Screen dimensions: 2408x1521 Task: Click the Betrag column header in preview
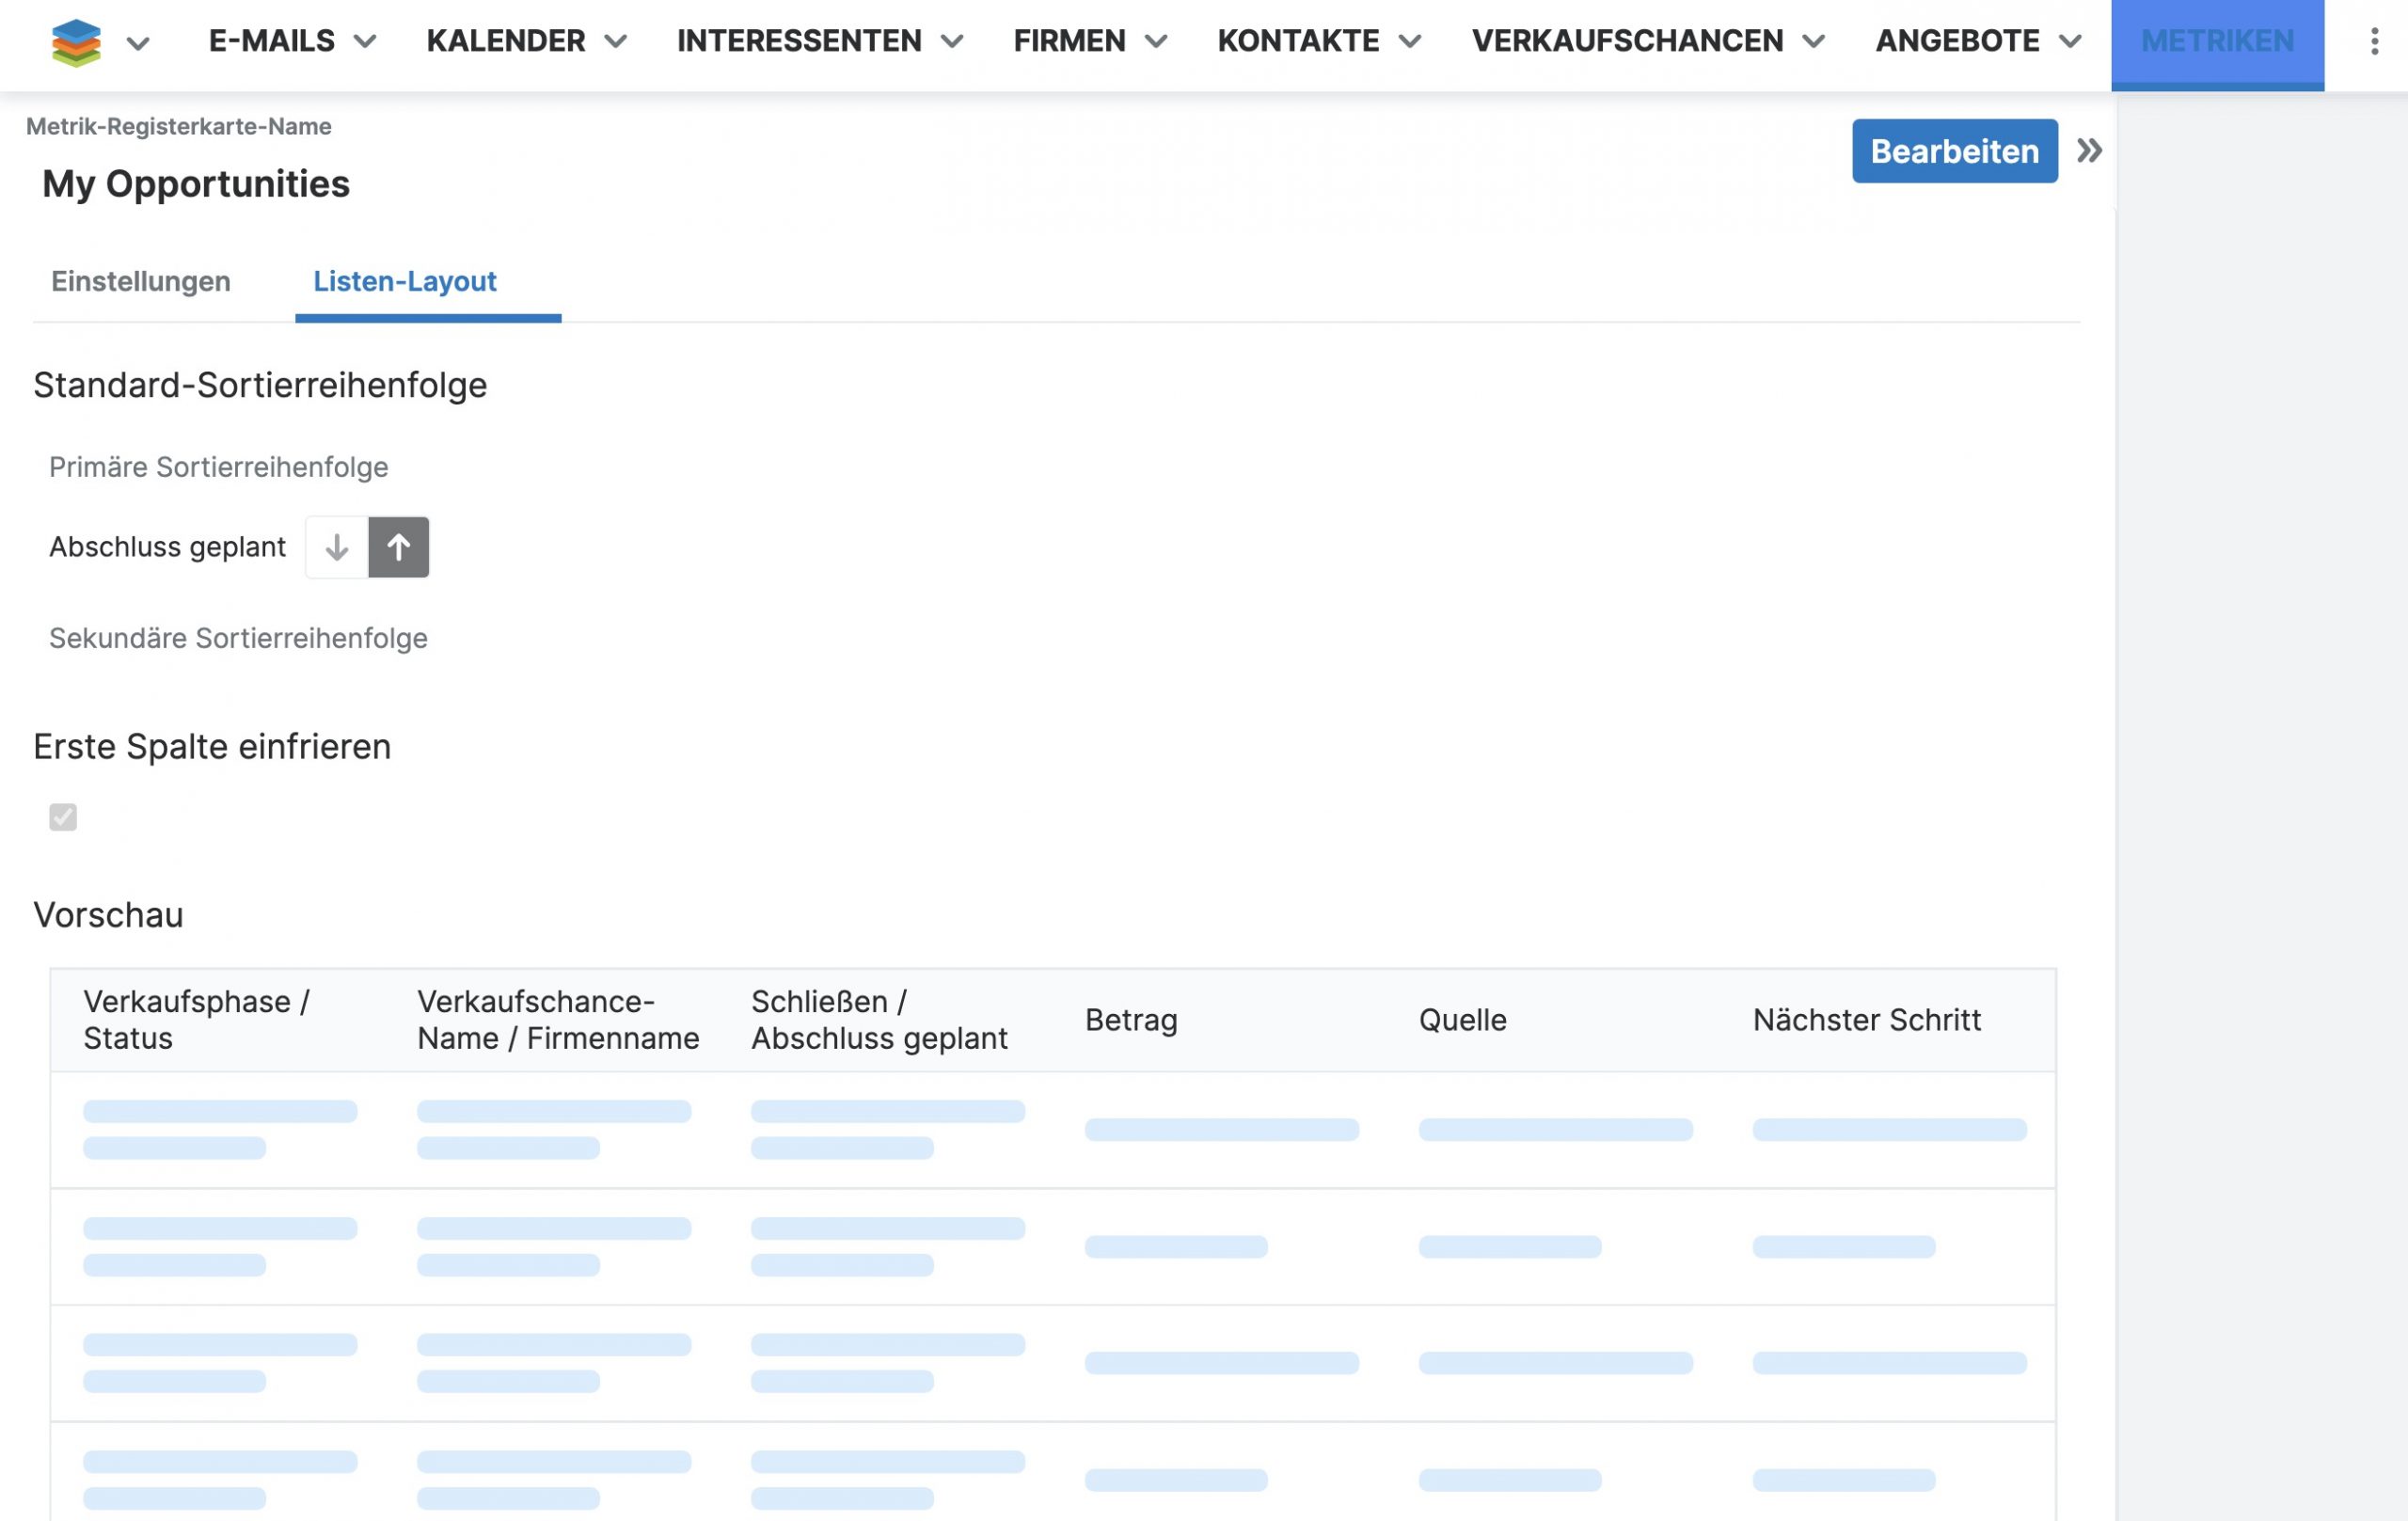pyautogui.click(x=1131, y=1020)
